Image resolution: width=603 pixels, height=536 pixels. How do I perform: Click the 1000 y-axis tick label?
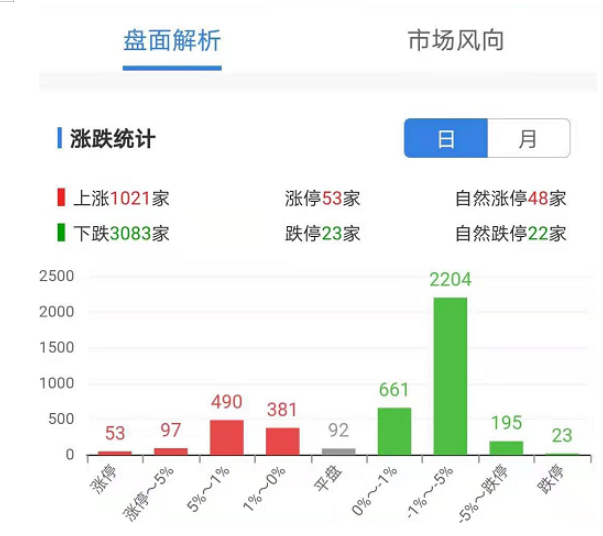point(57,383)
